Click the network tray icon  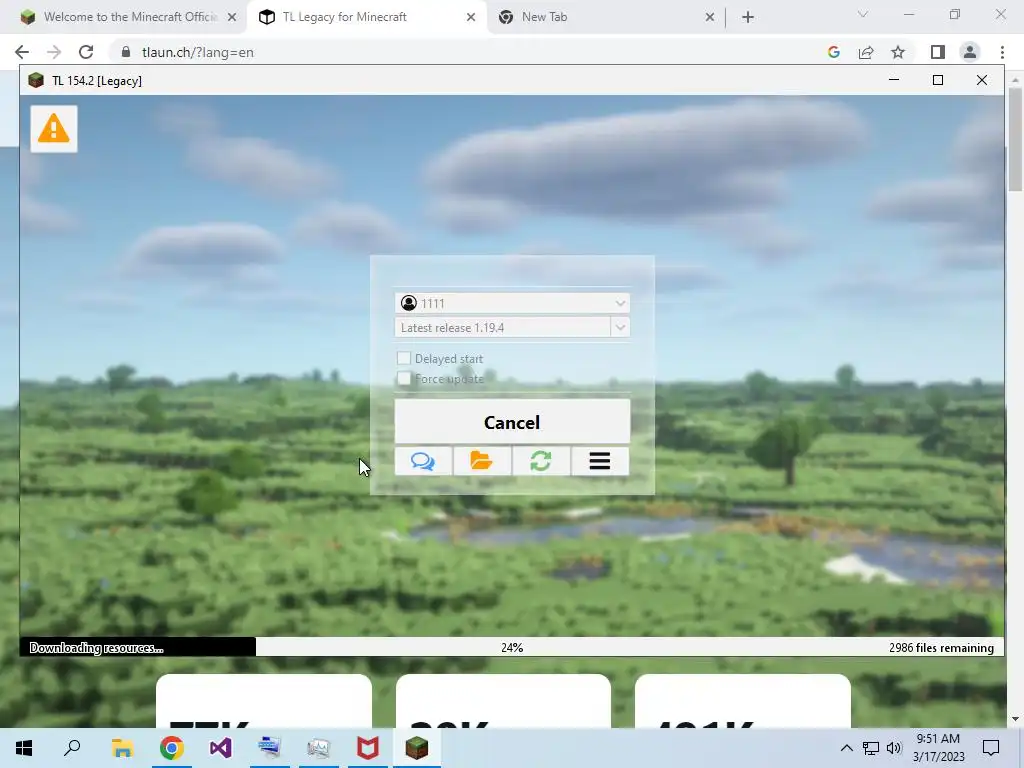[871, 748]
